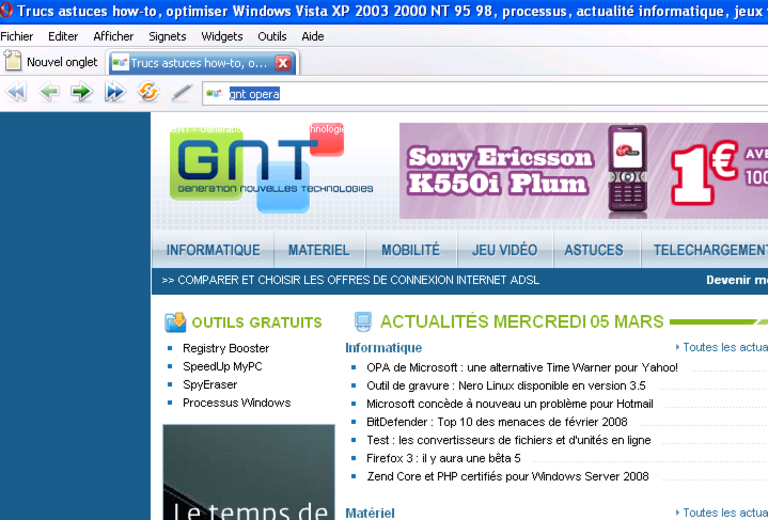Click the Sony Ericsson K550i banner ad
768x520 pixels.
pos(583,171)
